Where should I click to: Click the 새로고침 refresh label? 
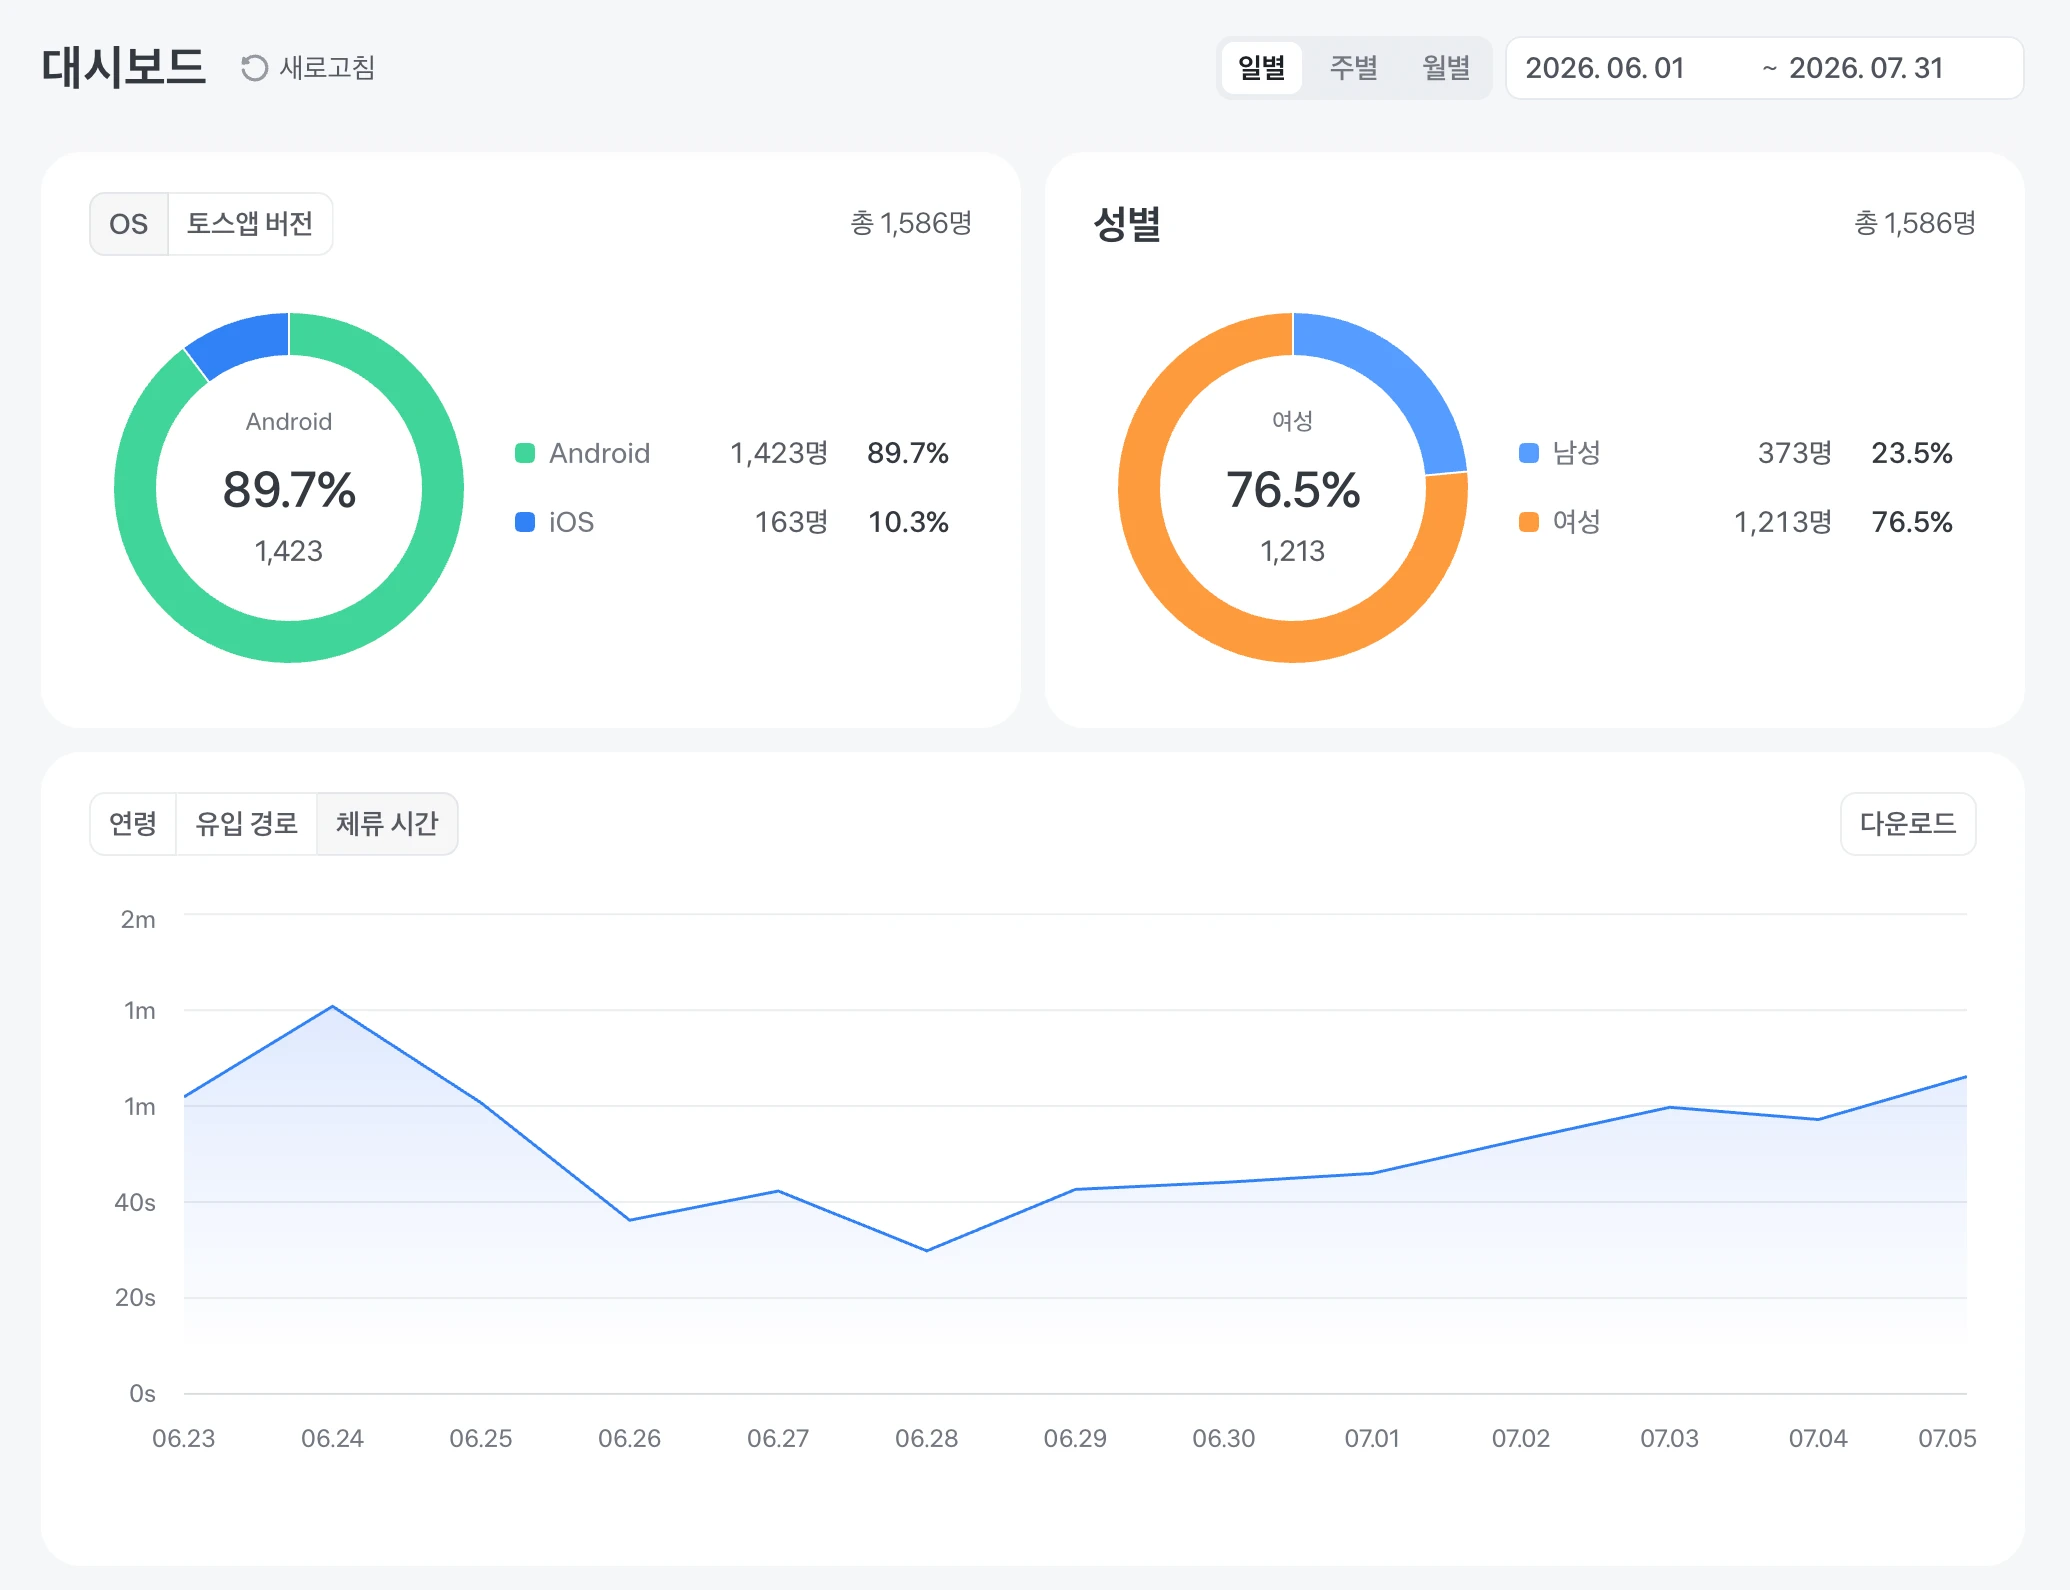pos(327,68)
